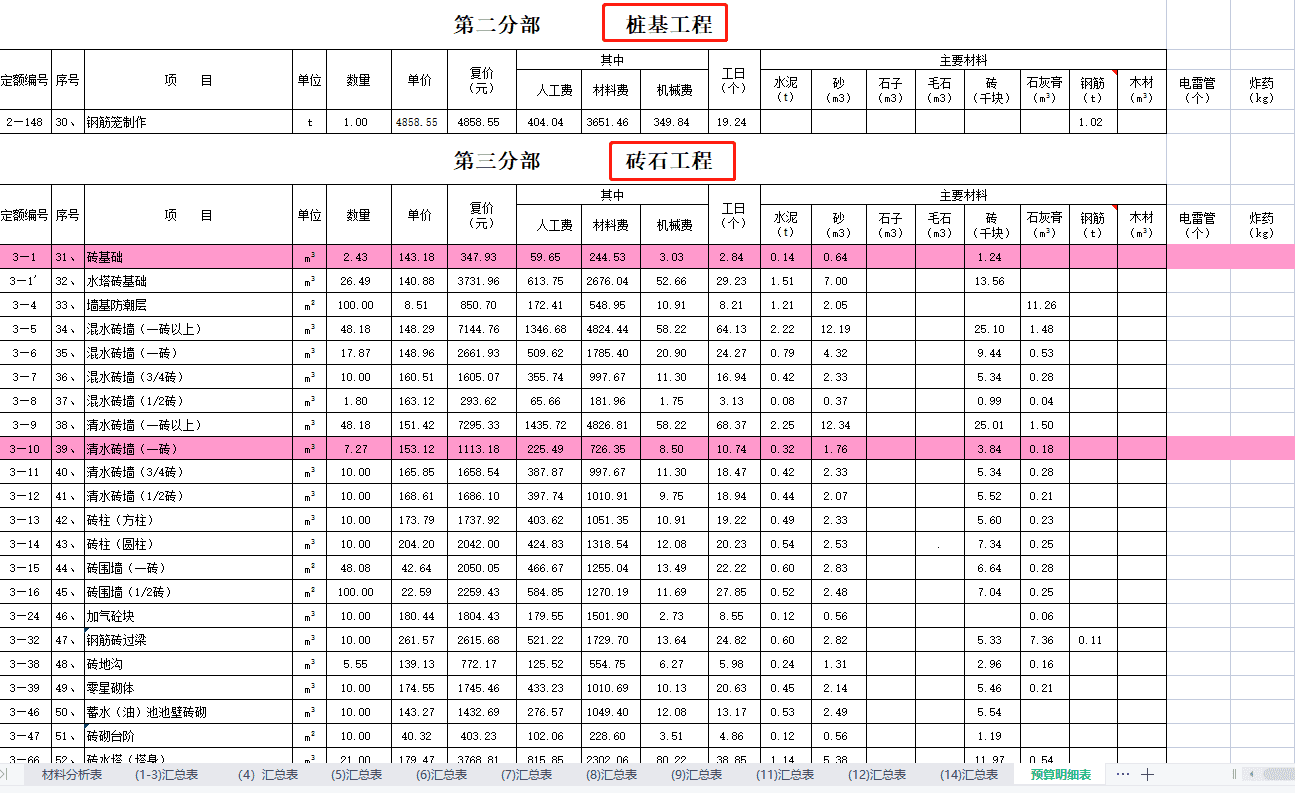Click the 第二分部 title text
Screen dimensions: 1295x793
point(497,25)
